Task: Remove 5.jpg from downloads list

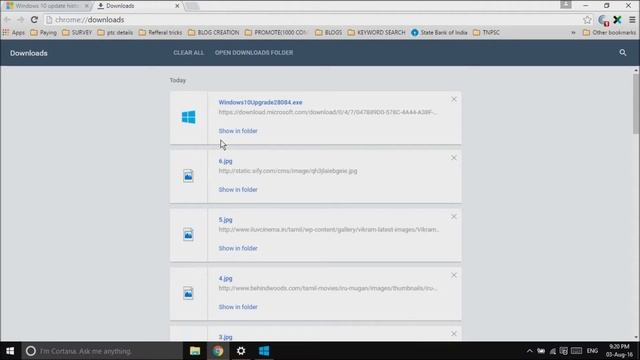Action: pyautogui.click(x=454, y=216)
